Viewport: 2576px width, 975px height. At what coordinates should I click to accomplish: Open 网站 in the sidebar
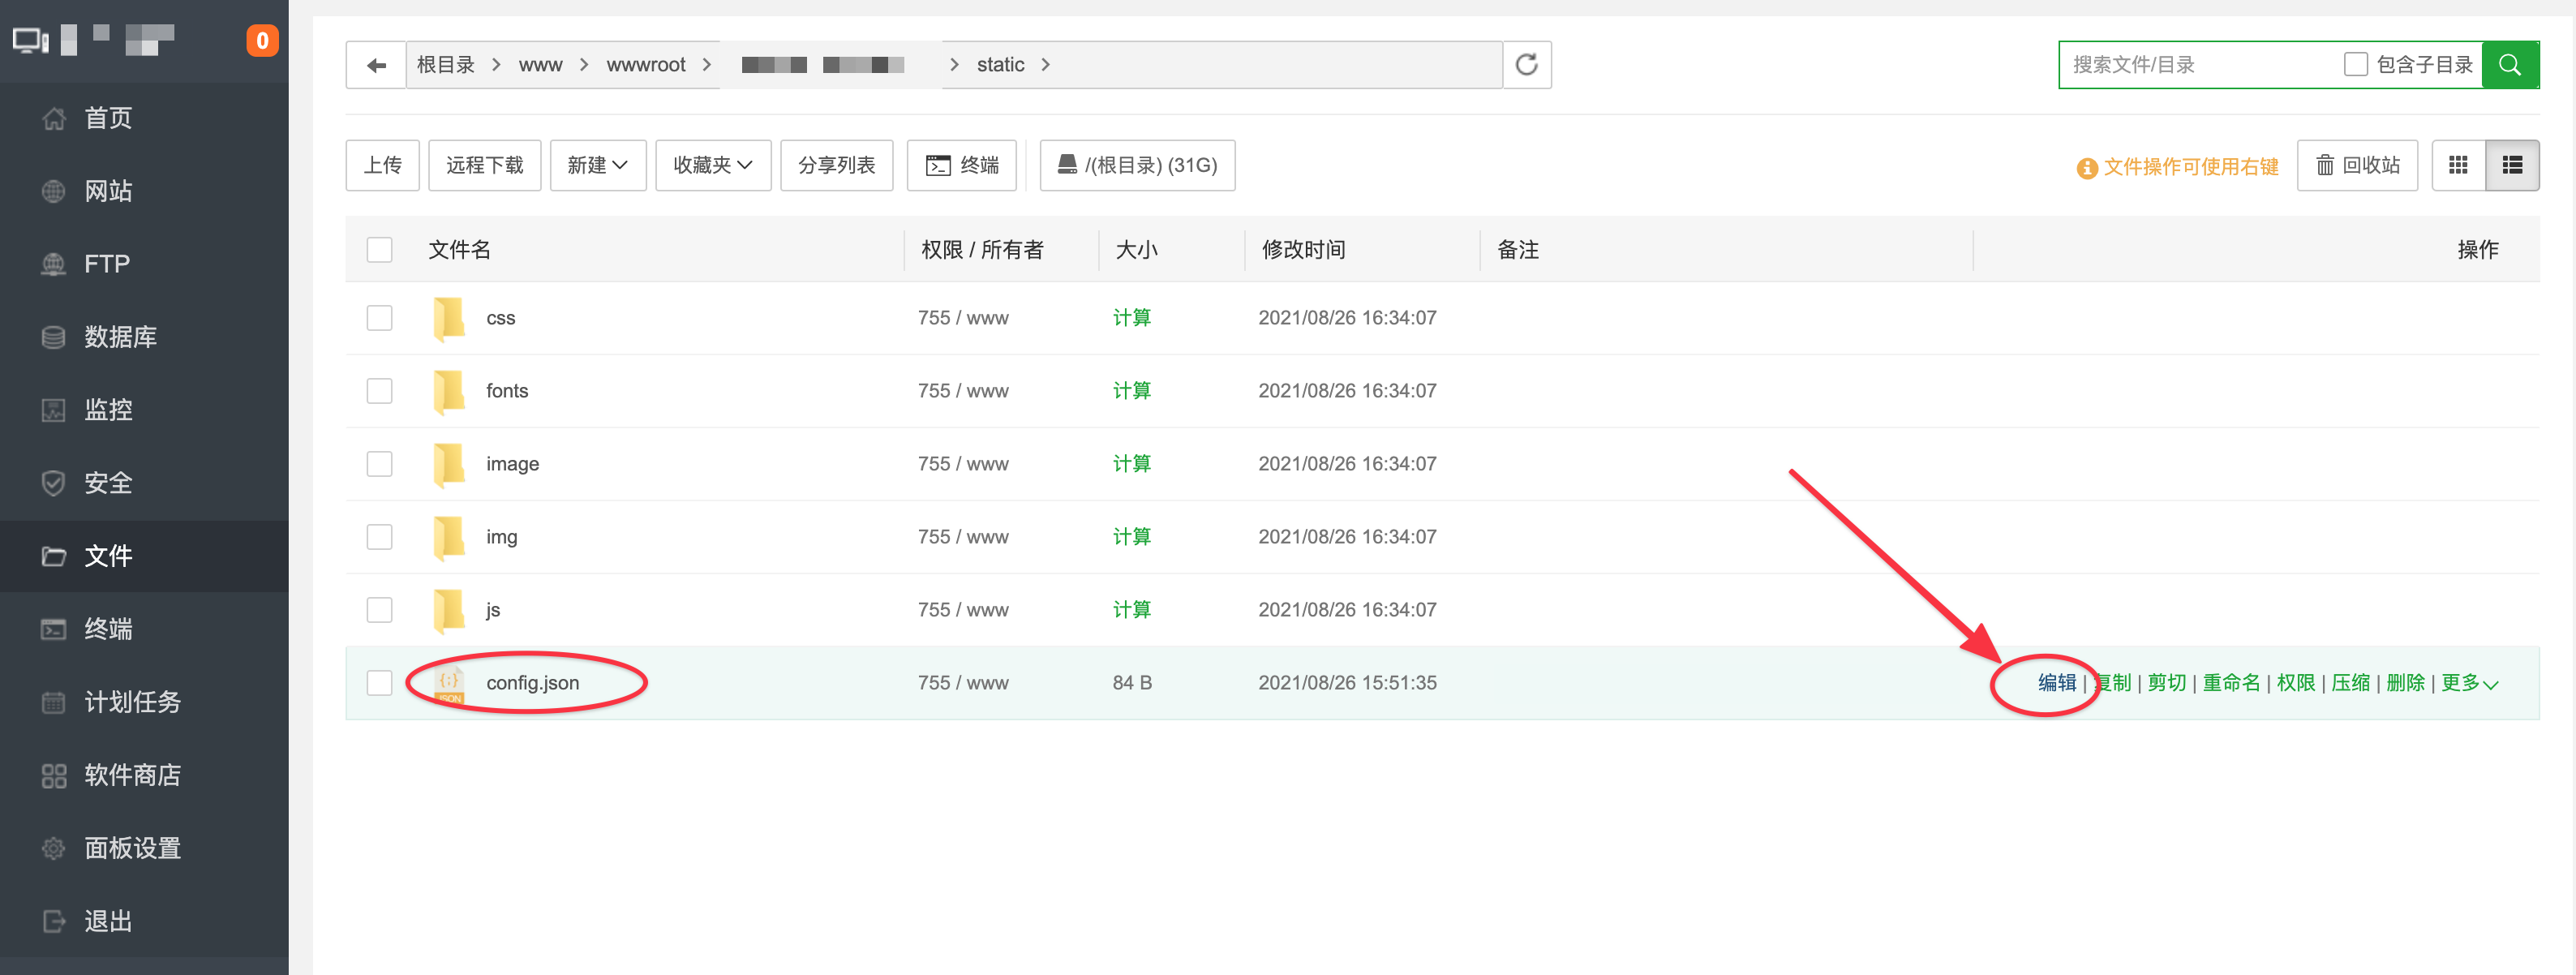144,191
